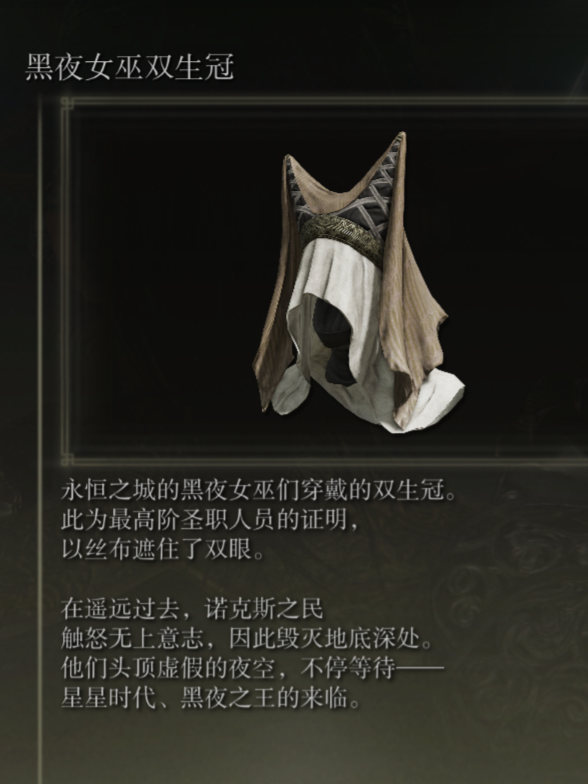The height and width of the screenshot is (784, 588).
Task: Click the line starting with 他们头顶虚假的夜空
Action: point(252,668)
